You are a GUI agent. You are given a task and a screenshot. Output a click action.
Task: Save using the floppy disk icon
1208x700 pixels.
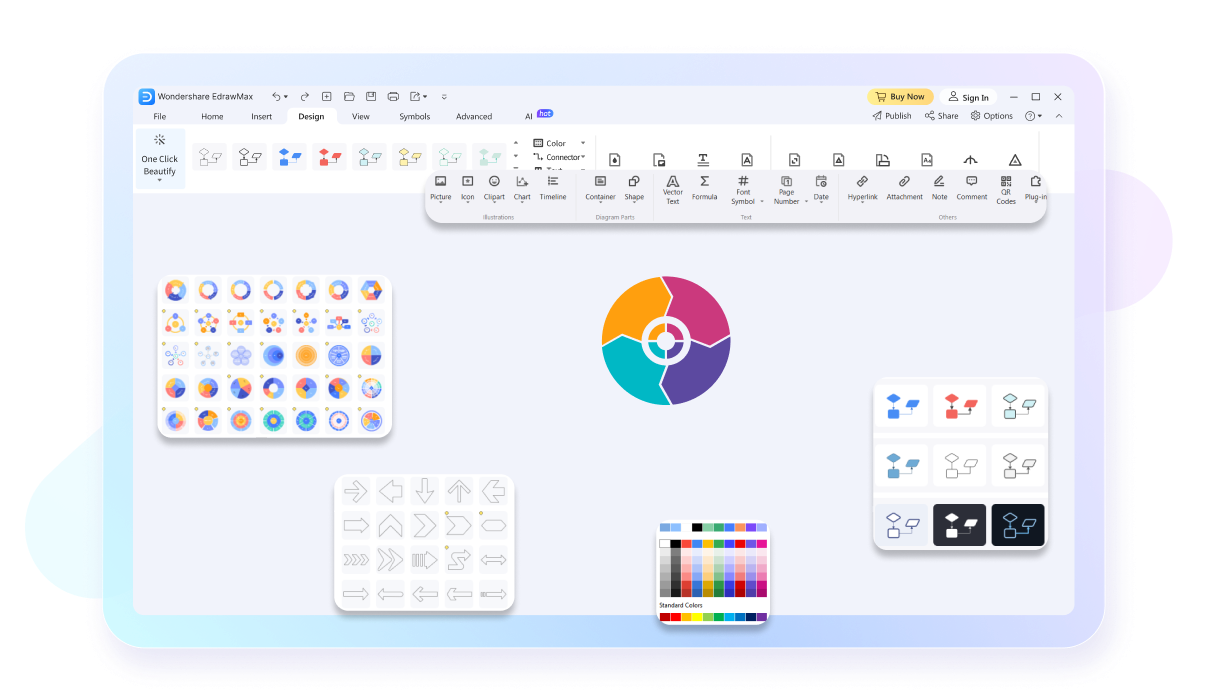[x=371, y=96]
